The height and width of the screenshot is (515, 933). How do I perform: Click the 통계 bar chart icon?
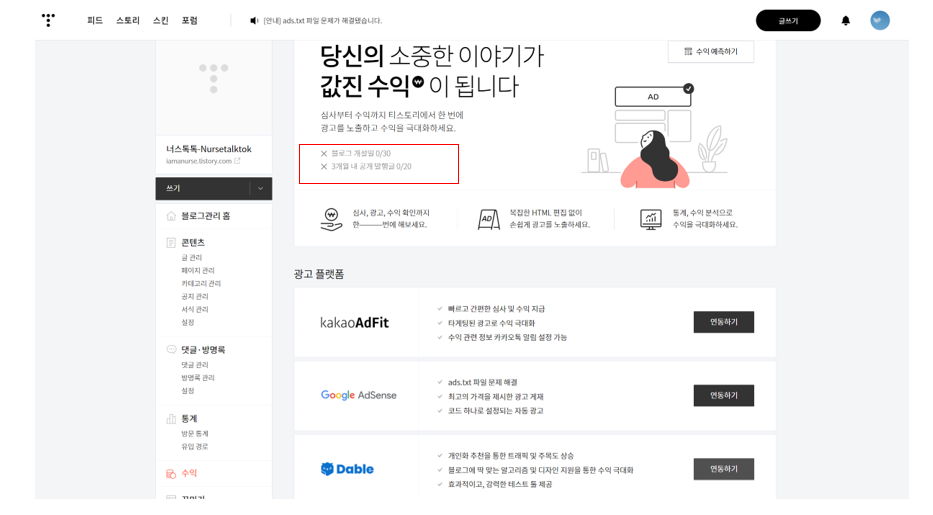point(171,419)
